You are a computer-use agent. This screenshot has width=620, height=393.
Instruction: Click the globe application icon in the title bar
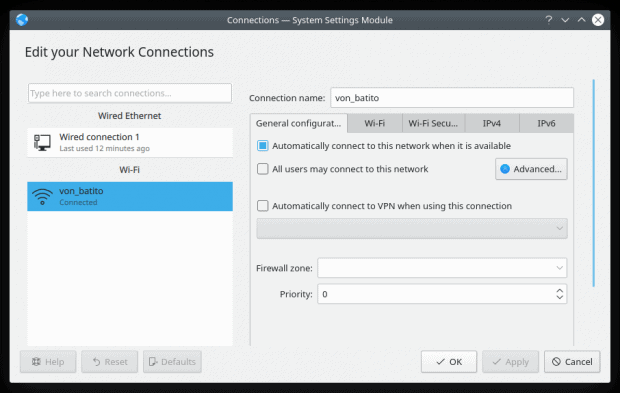coord(22,20)
